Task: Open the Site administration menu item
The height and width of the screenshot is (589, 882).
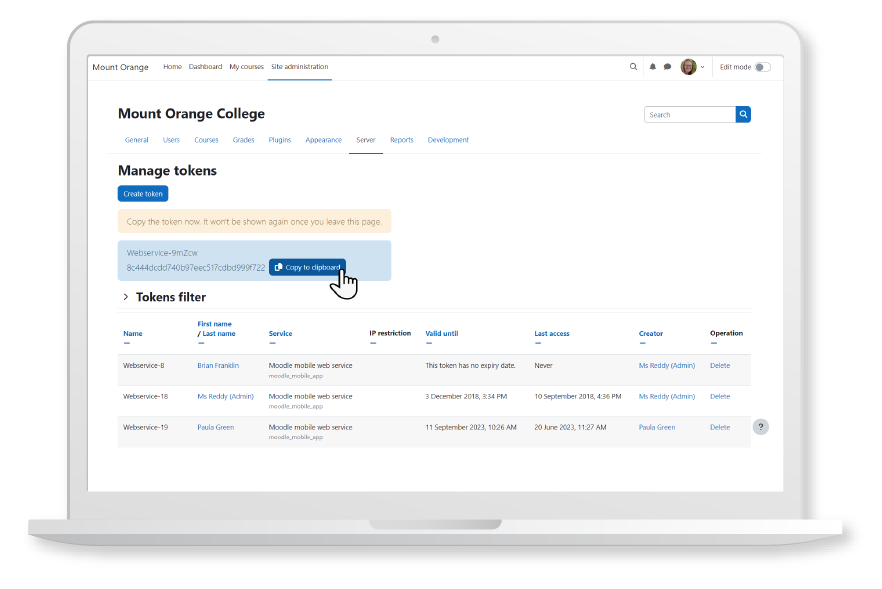Action: 297,66
